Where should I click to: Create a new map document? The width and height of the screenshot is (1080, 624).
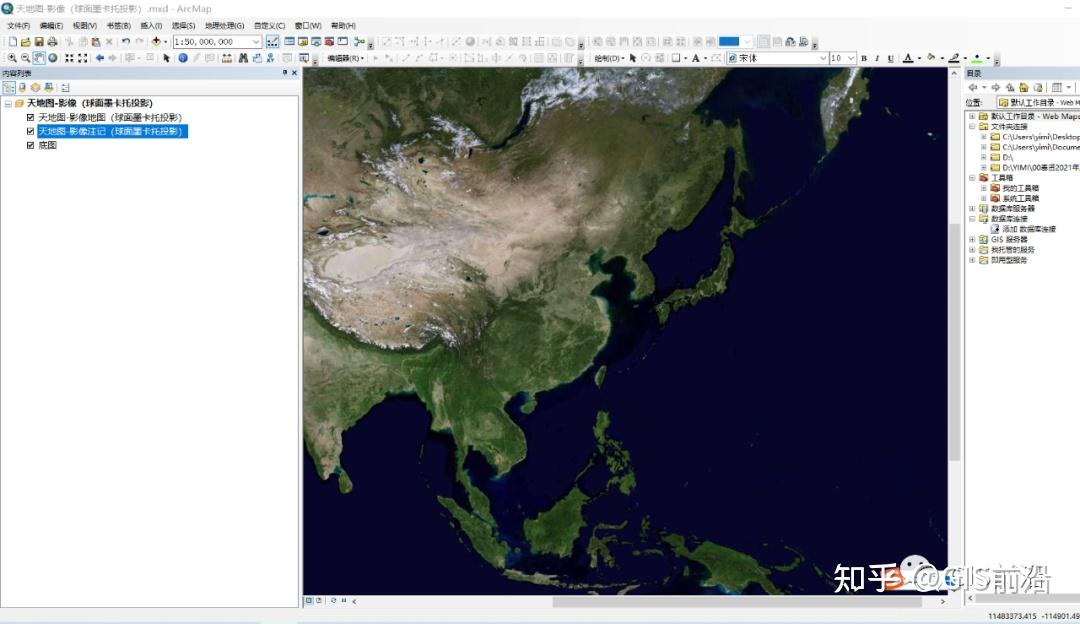[x=12, y=42]
